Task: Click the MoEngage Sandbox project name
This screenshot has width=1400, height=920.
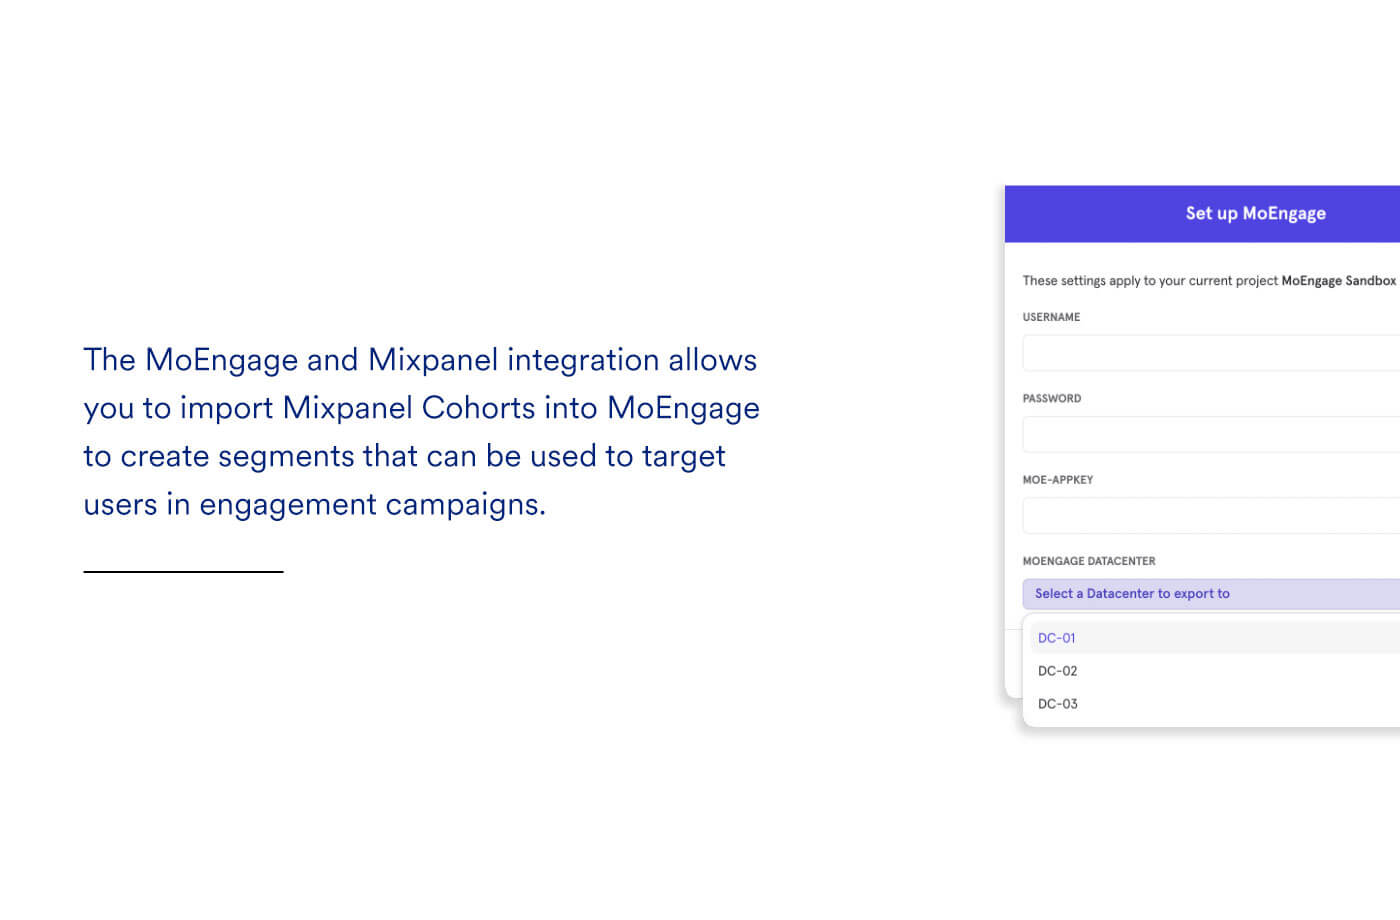Action: coord(1338,281)
